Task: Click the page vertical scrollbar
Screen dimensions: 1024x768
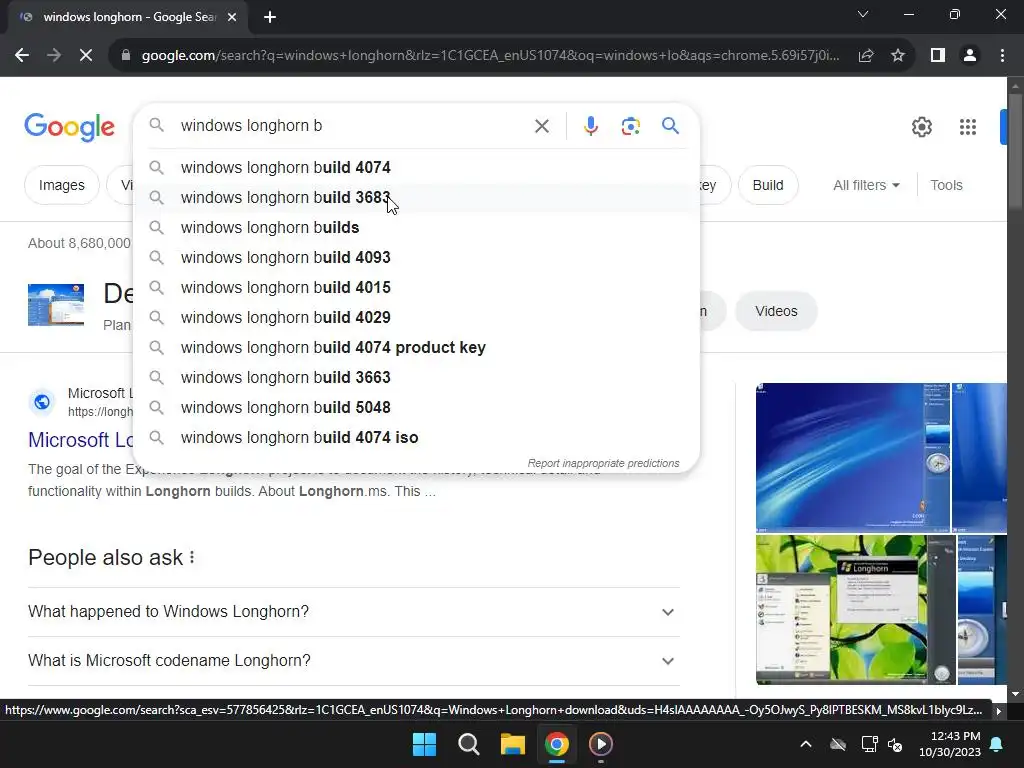Action: point(1015,153)
